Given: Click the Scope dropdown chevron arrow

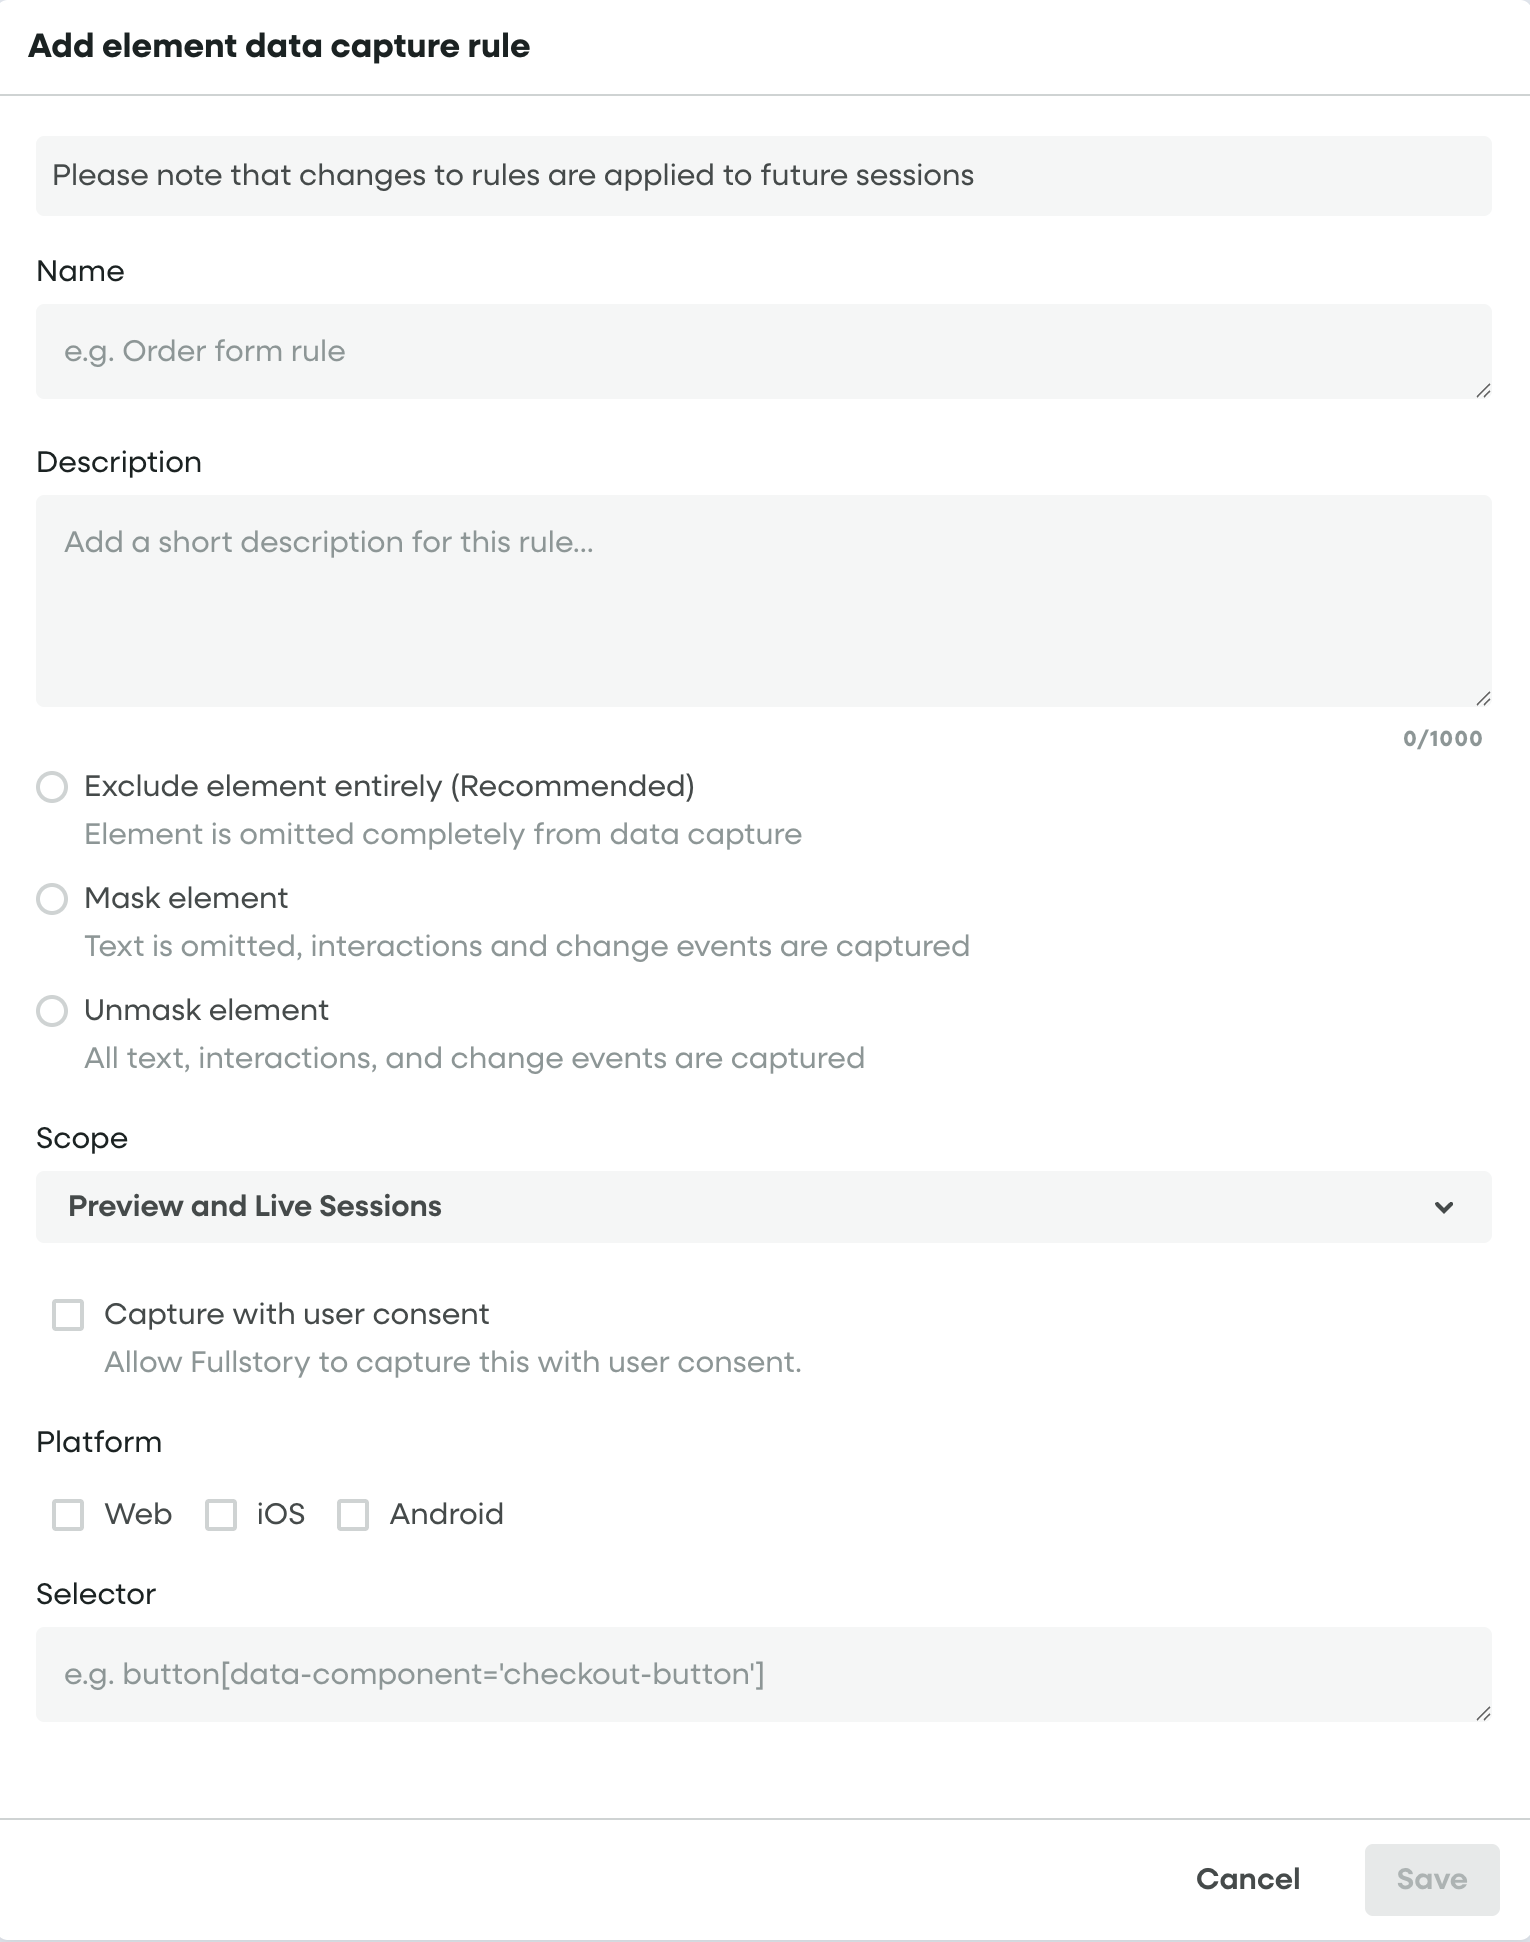Looking at the screenshot, I should tap(1443, 1207).
